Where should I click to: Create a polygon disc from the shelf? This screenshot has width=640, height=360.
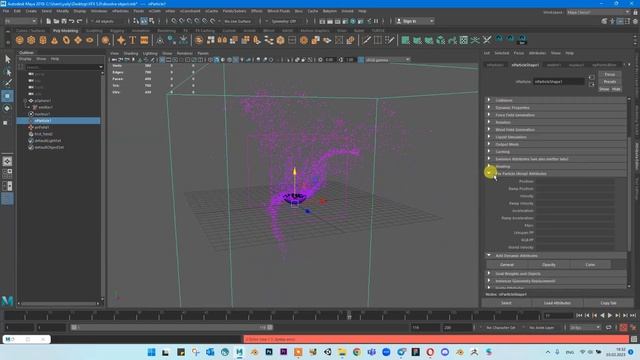(89, 40)
